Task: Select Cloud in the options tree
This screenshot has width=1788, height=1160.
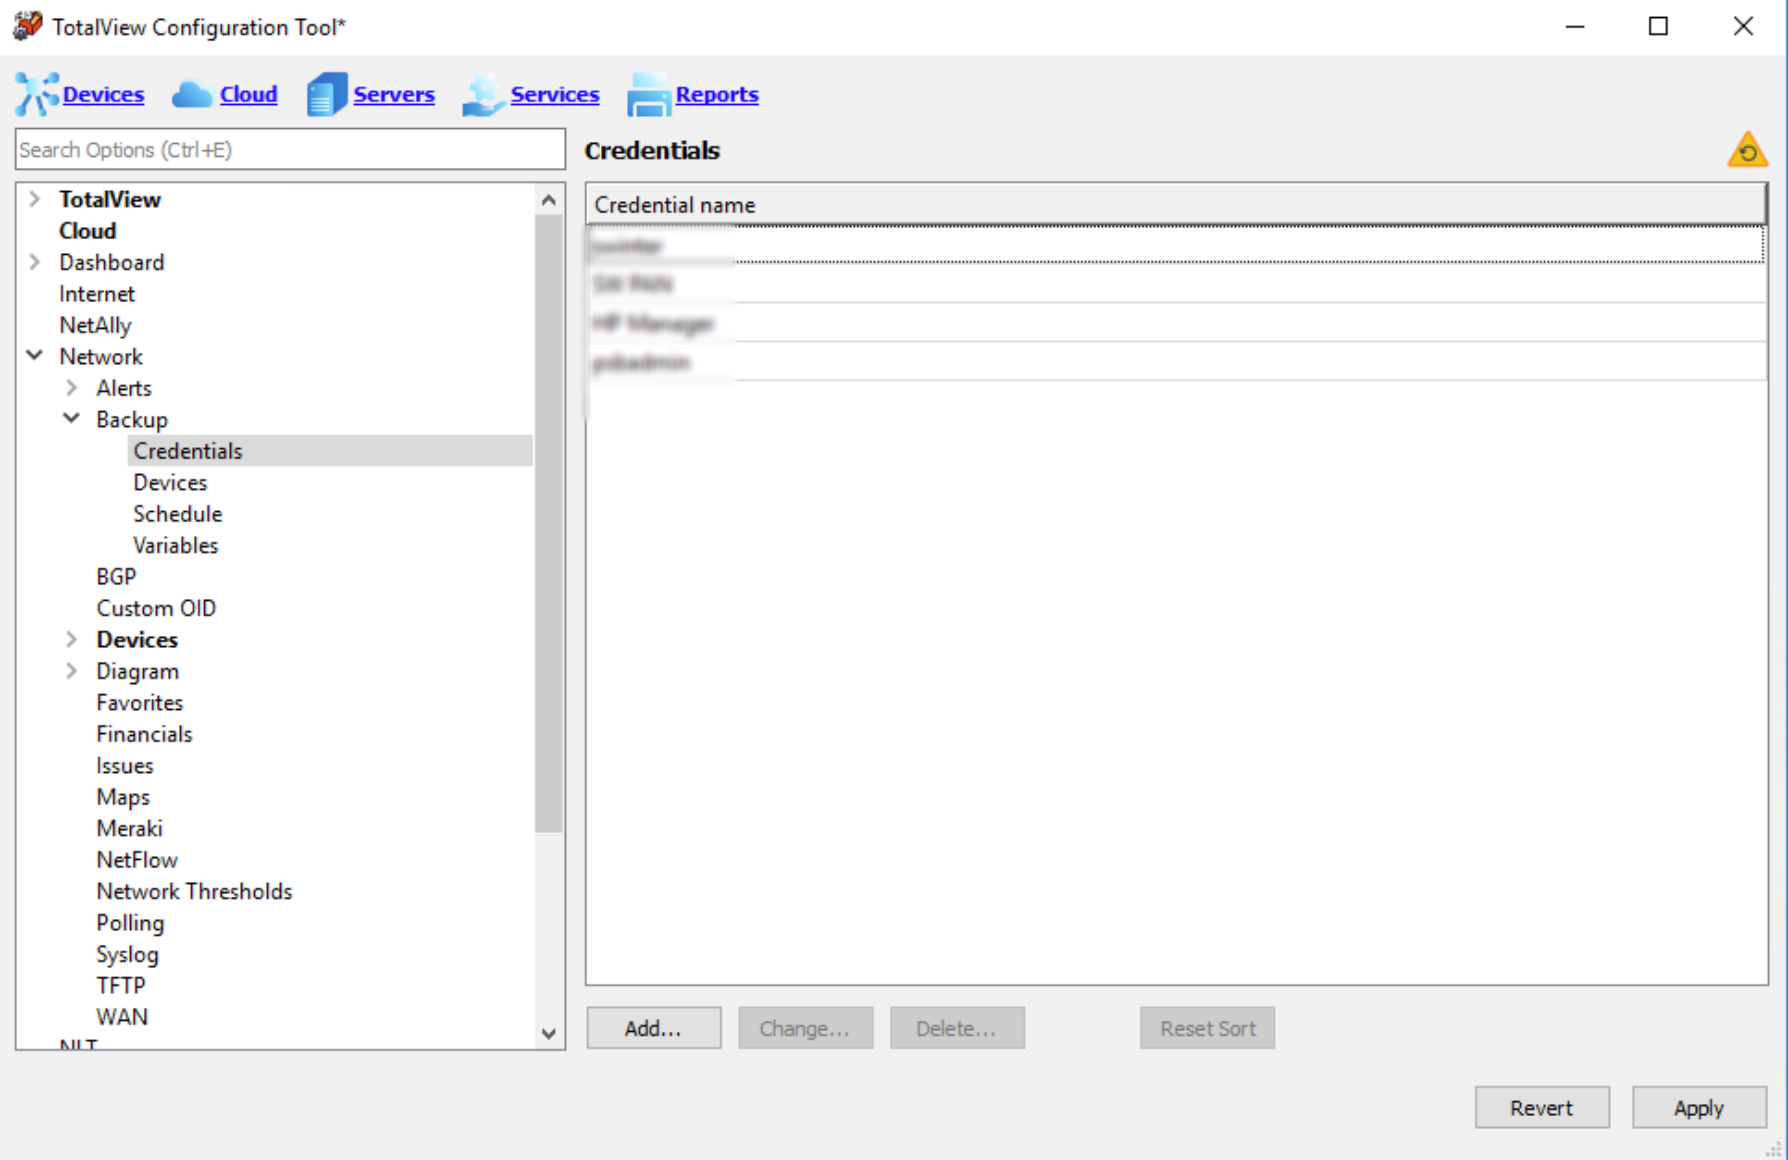Action: [88, 231]
